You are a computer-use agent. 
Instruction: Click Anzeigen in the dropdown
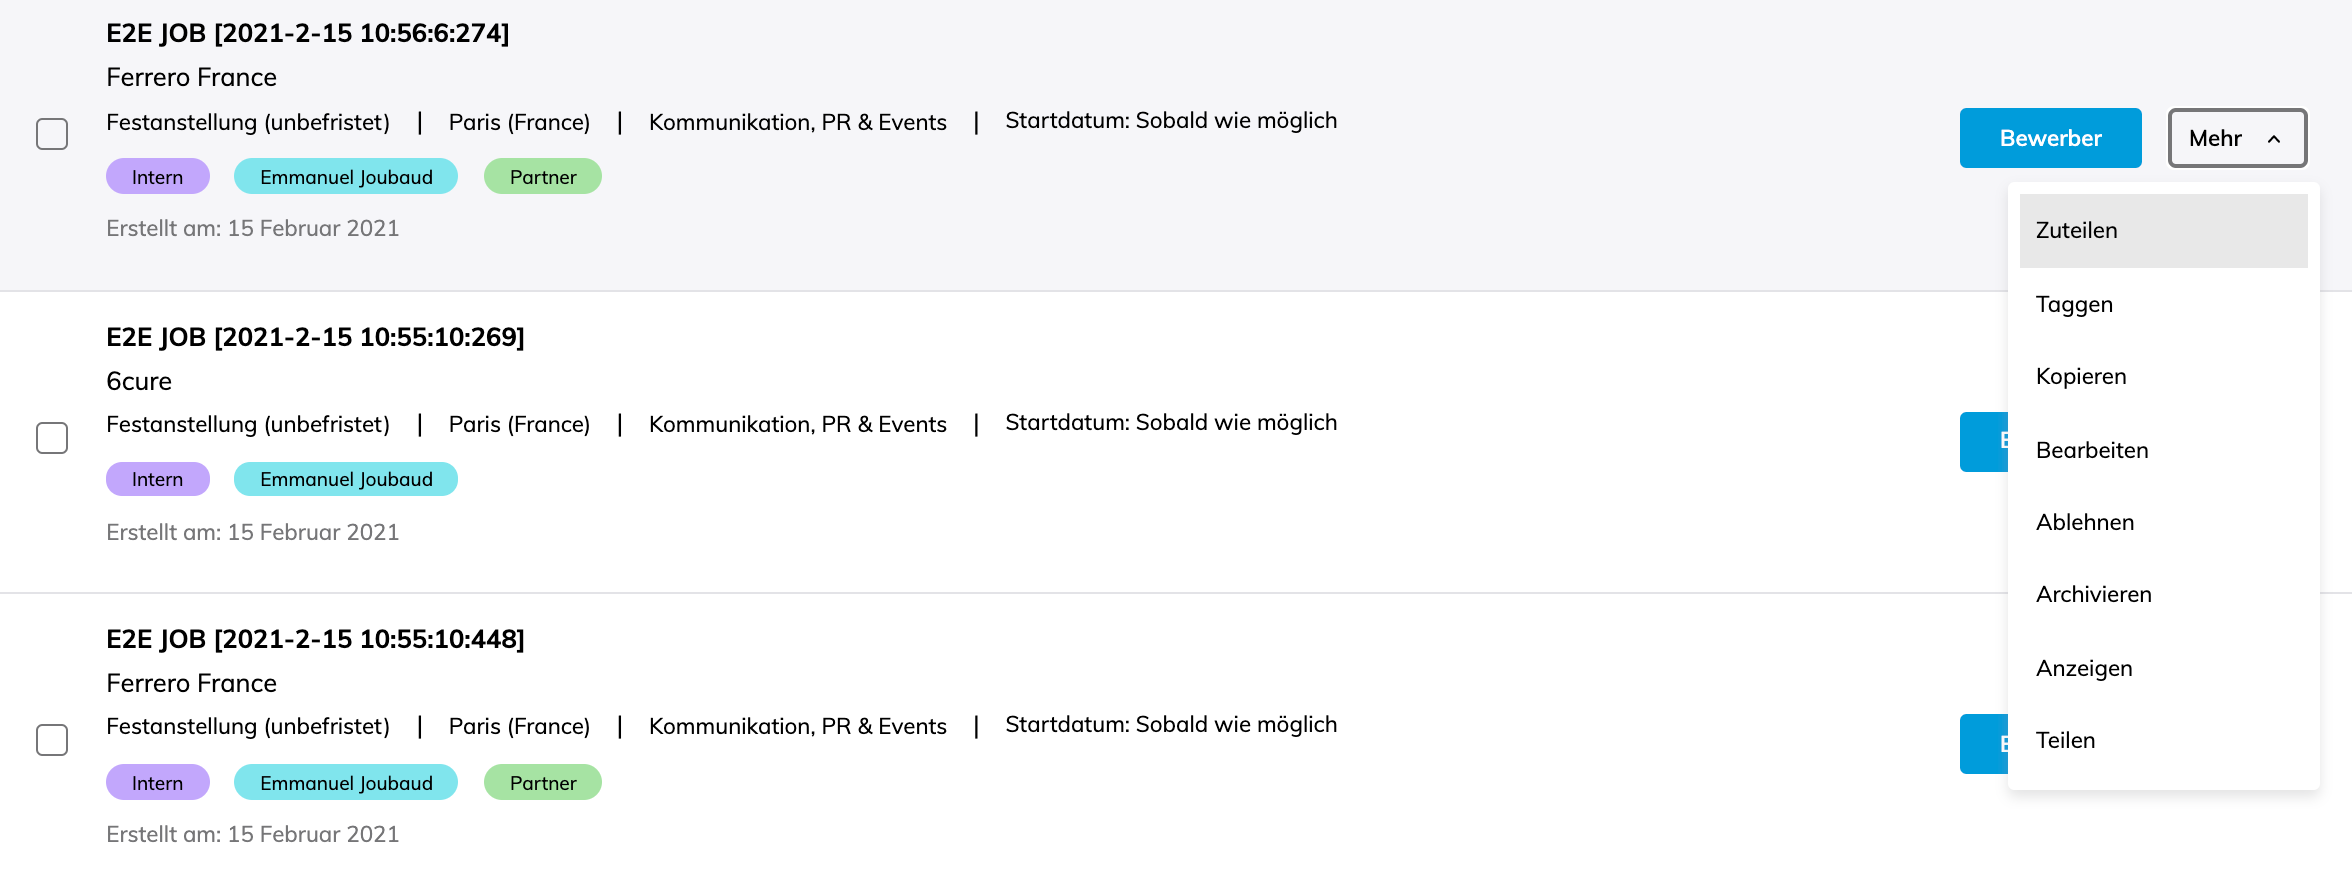(2083, 668)
